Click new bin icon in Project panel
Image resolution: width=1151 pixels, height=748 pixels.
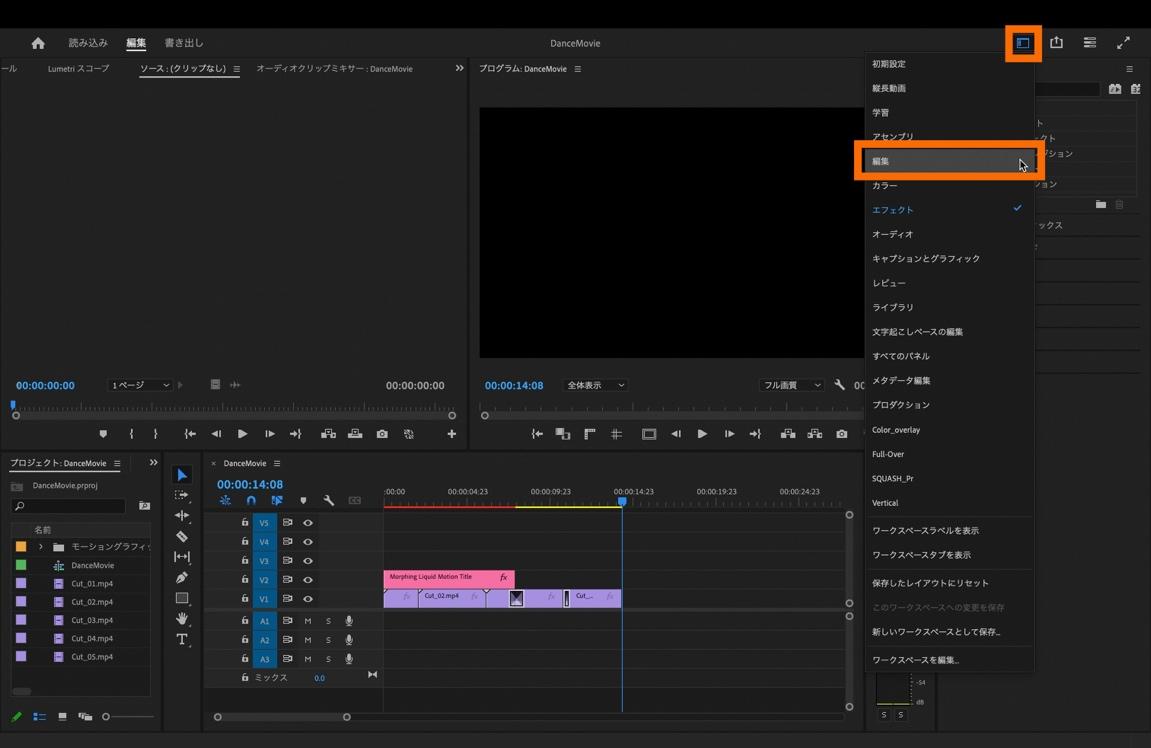145,506
